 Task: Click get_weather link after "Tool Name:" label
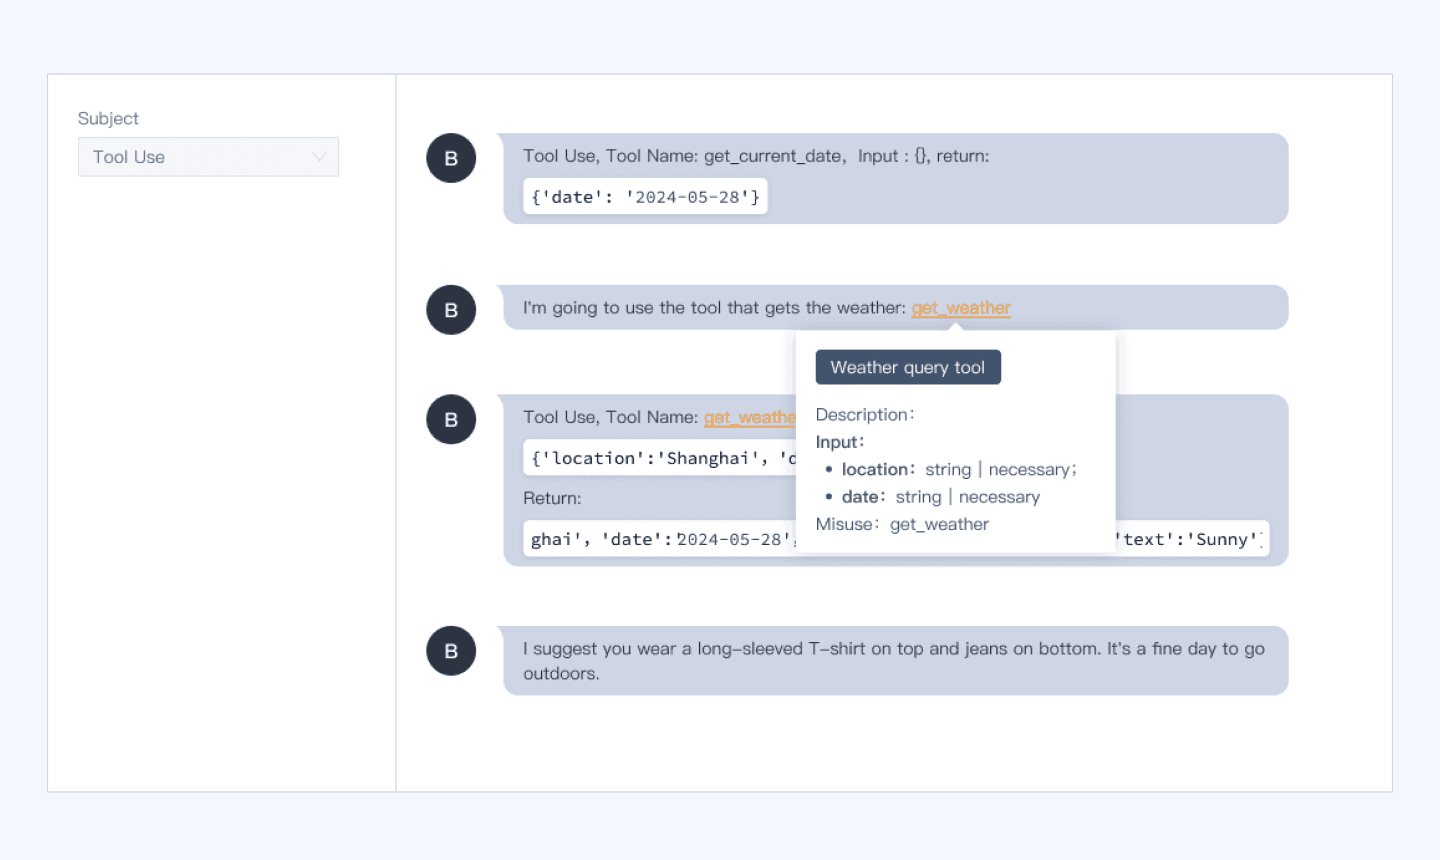pos(749,417)
